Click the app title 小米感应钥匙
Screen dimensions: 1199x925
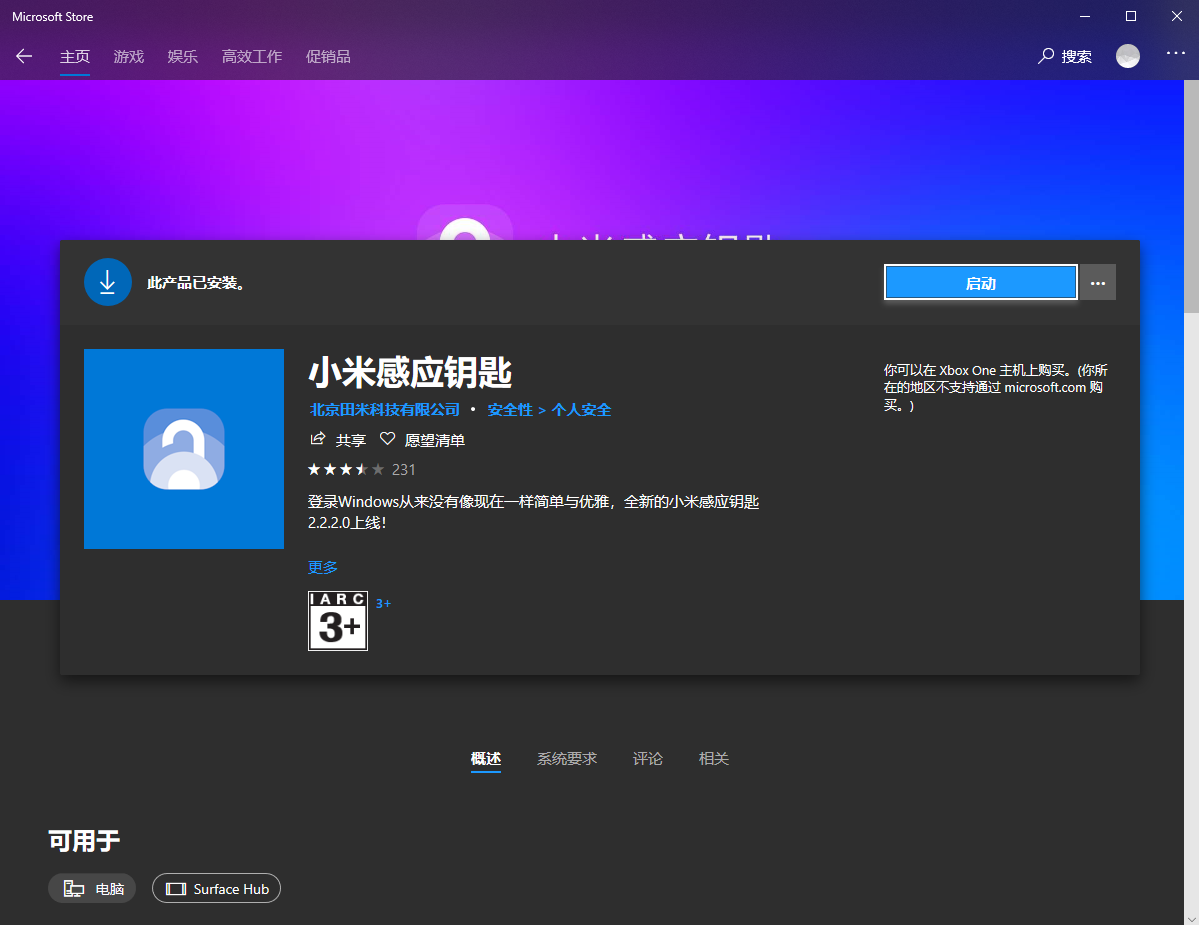click(410, 372)
